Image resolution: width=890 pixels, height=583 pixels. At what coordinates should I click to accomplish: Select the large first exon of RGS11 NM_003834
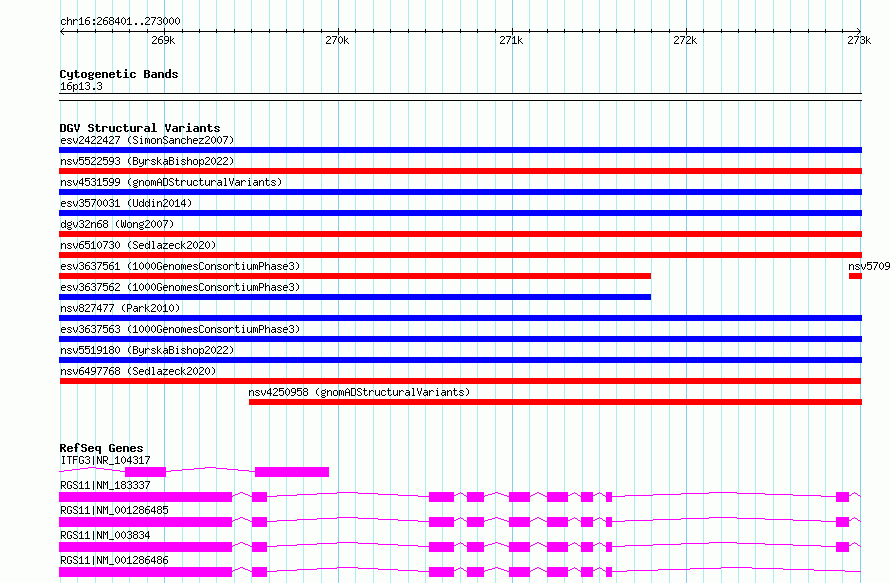[x=145, y=547]
